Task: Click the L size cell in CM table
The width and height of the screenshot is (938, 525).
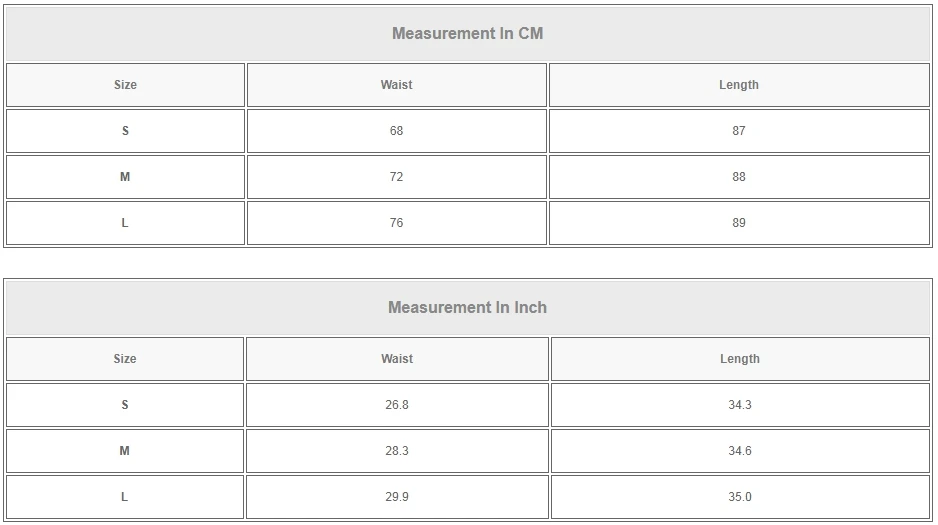Action: (125, 223)
